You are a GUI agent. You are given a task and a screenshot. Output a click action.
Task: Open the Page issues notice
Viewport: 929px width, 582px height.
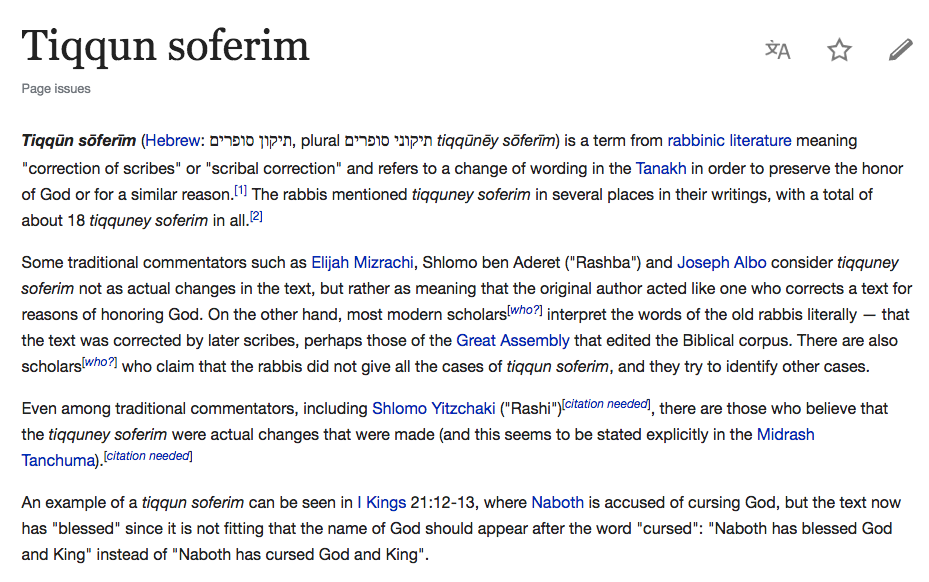[x=56, y=89]
